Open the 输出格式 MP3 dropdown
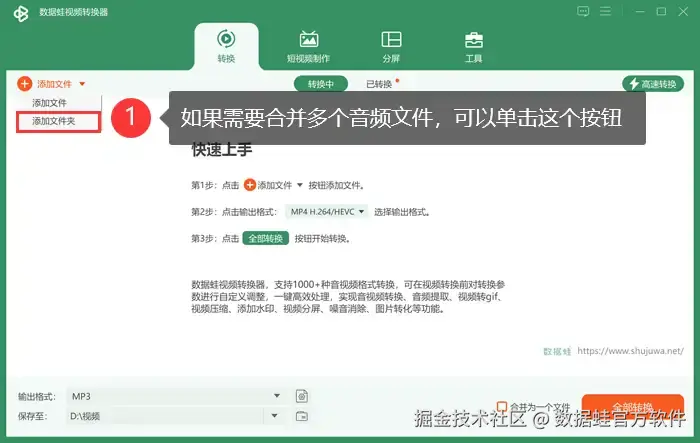700x443 pixels. coord(176,396)
